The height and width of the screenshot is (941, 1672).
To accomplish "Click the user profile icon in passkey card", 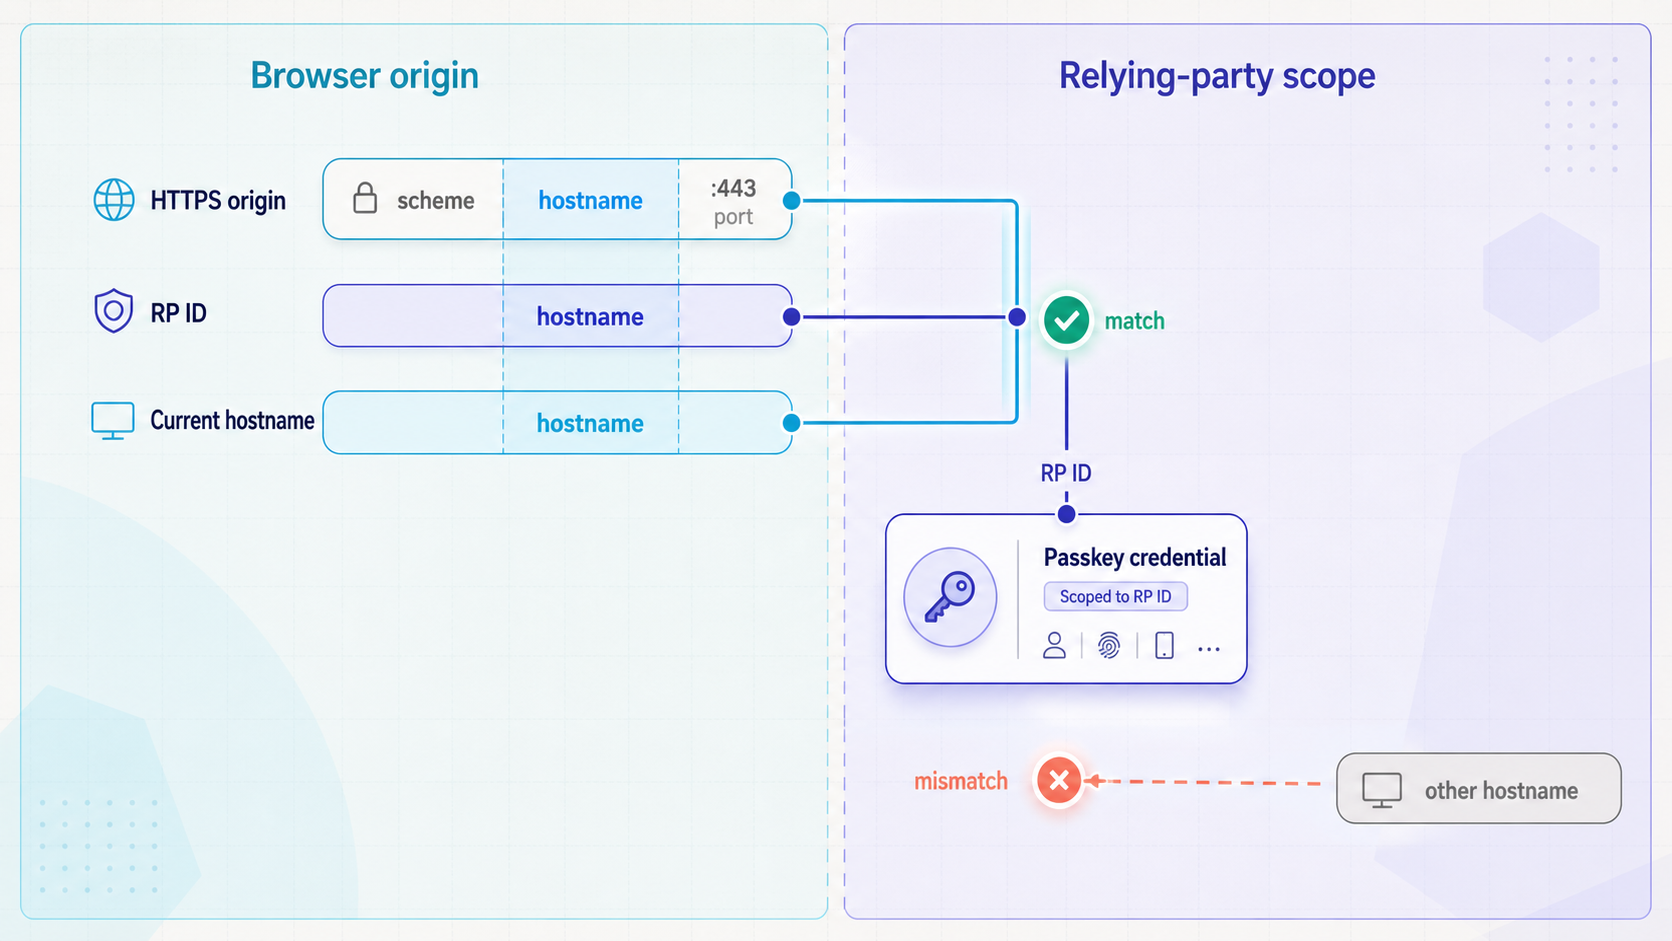I will click(1054, 645).
